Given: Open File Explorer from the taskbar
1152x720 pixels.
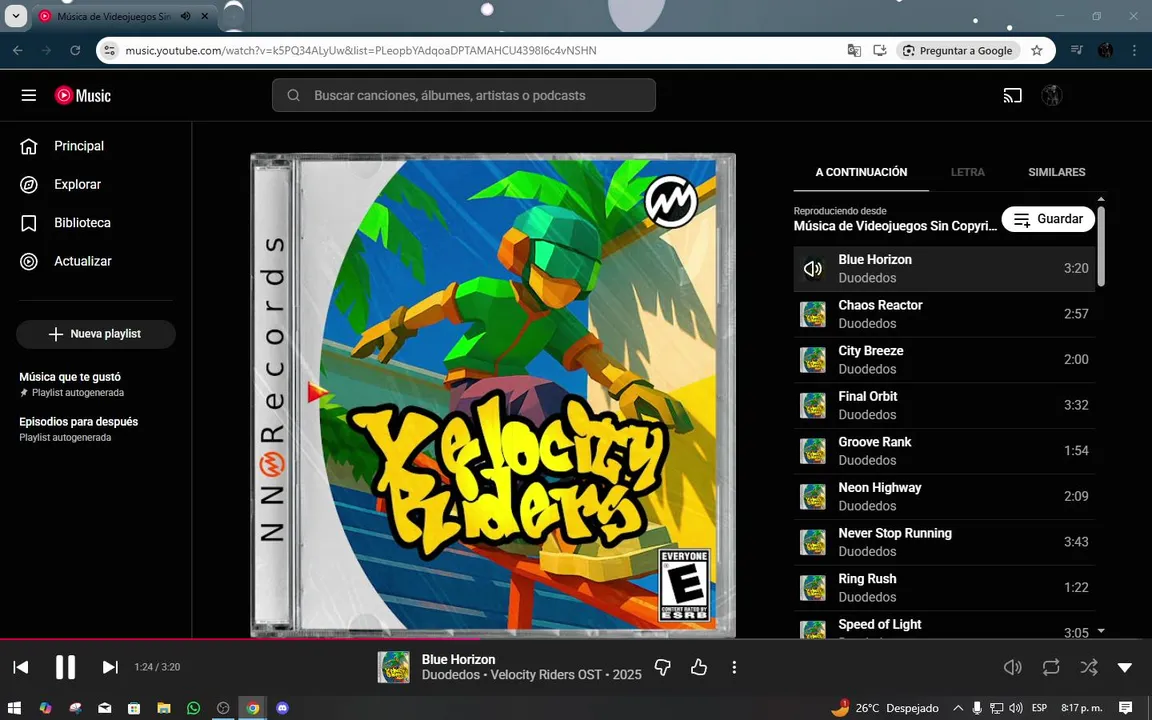Looking at the screenshot, I should 163,708.
